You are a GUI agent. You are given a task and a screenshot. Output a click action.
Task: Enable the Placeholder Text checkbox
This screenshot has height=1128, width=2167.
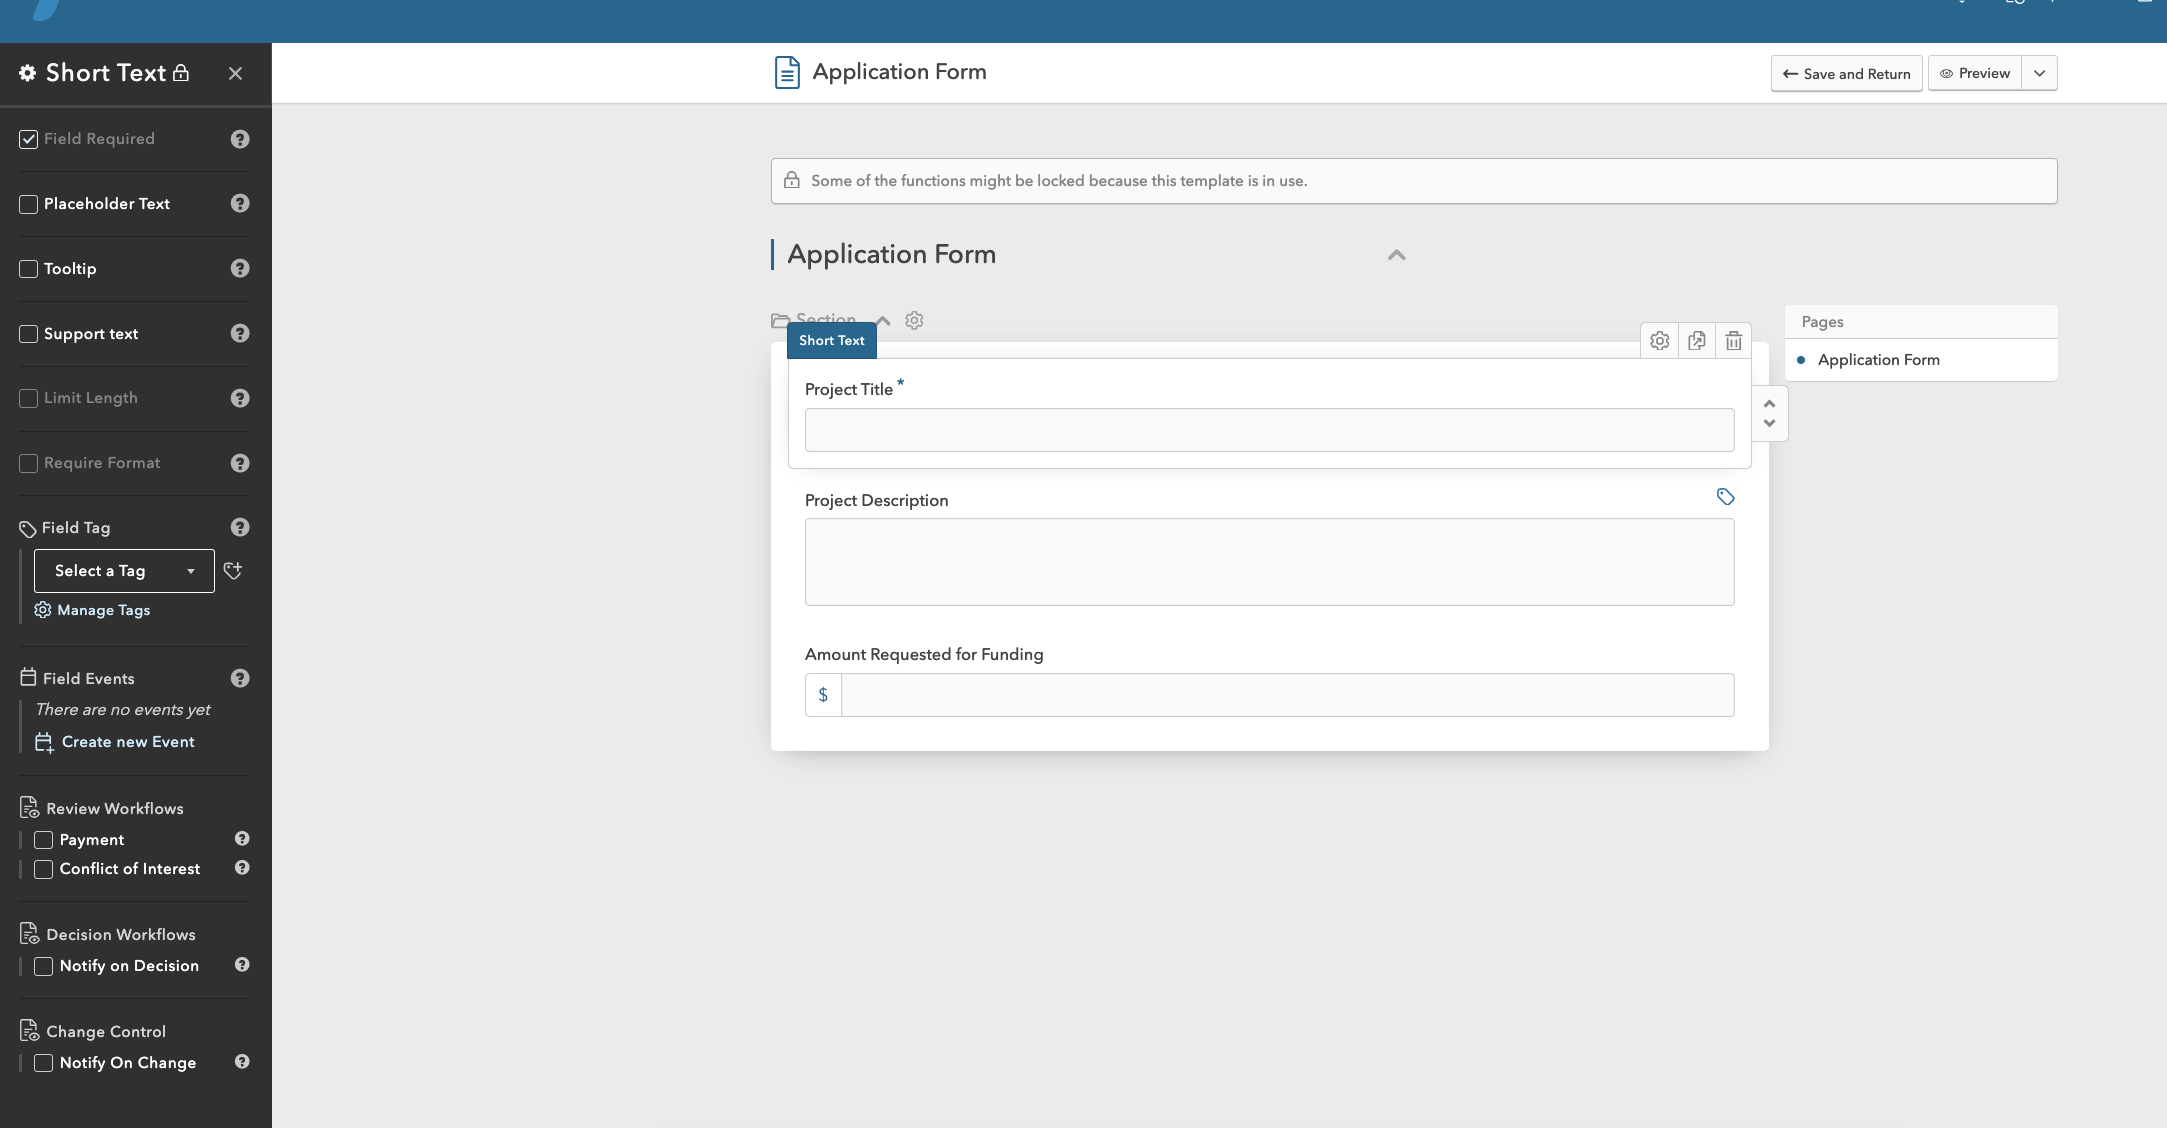[29, 204]
